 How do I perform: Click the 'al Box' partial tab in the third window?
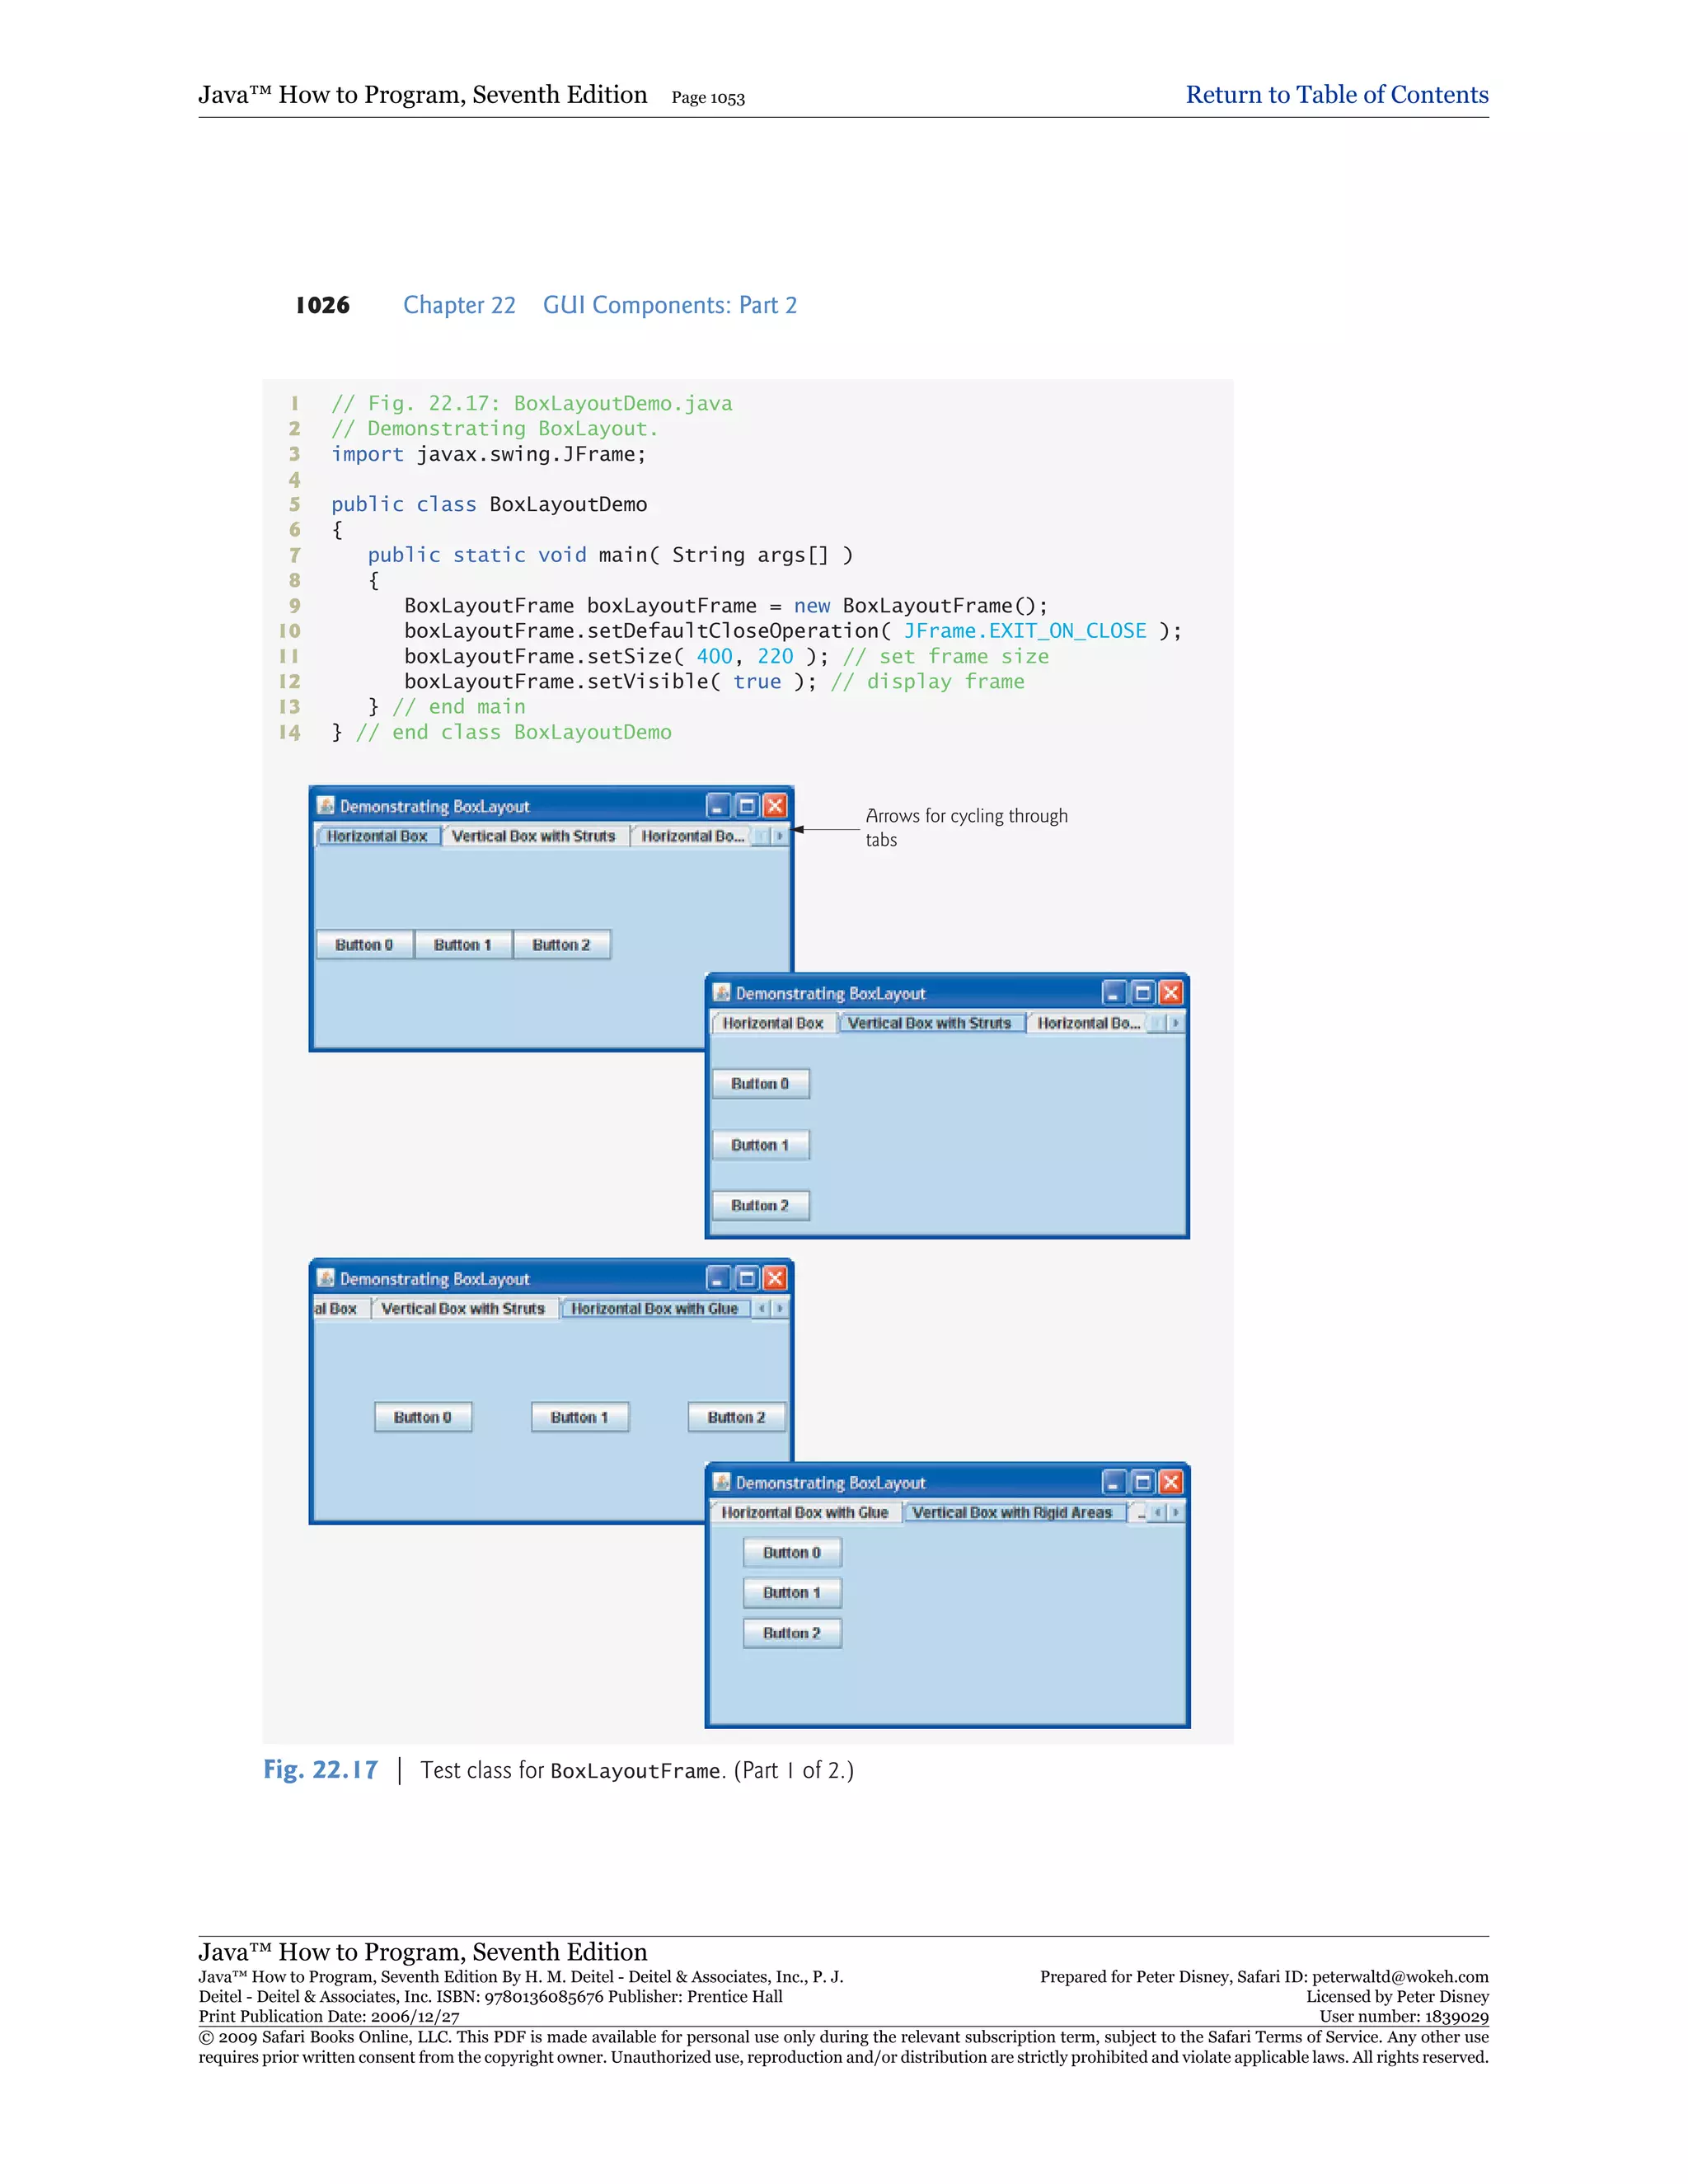(x=336, y=1308)
